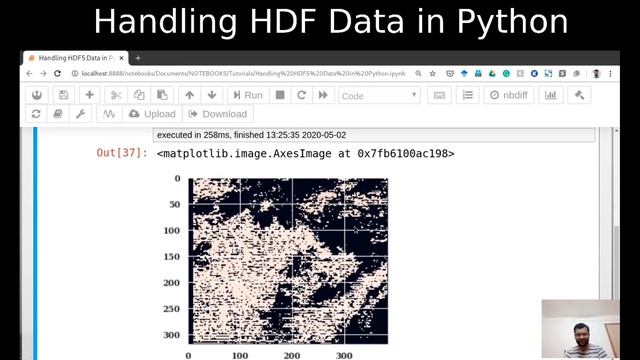Click the circular sync arrows icon

tap(36, 114)
